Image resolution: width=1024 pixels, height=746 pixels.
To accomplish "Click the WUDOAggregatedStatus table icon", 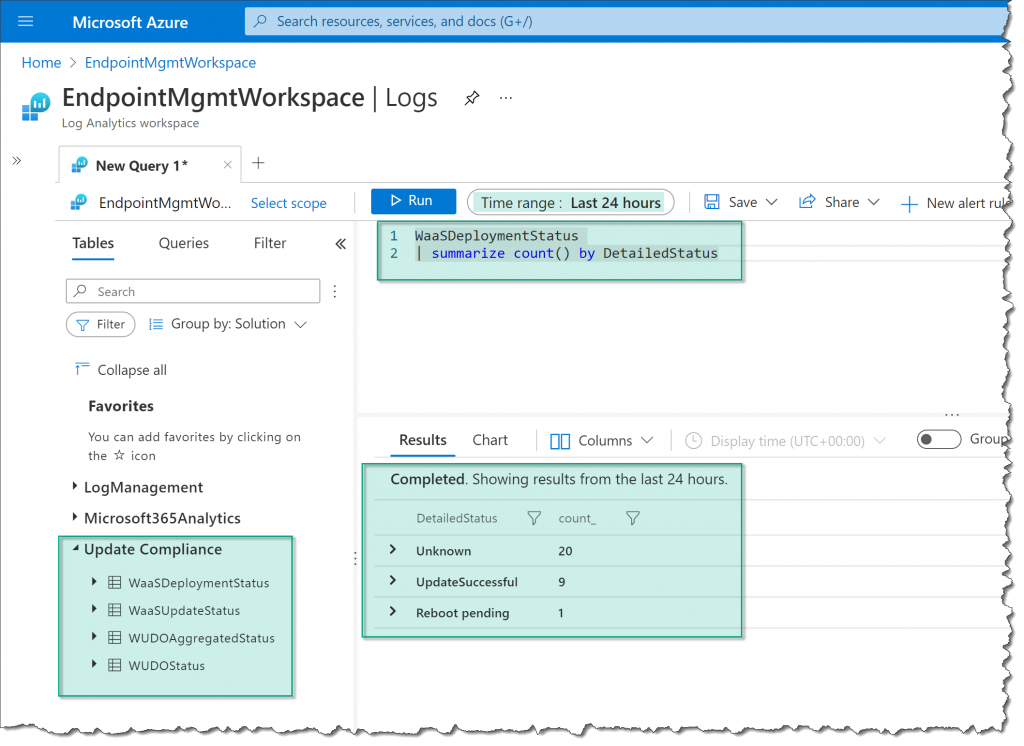I will (114, 638).
